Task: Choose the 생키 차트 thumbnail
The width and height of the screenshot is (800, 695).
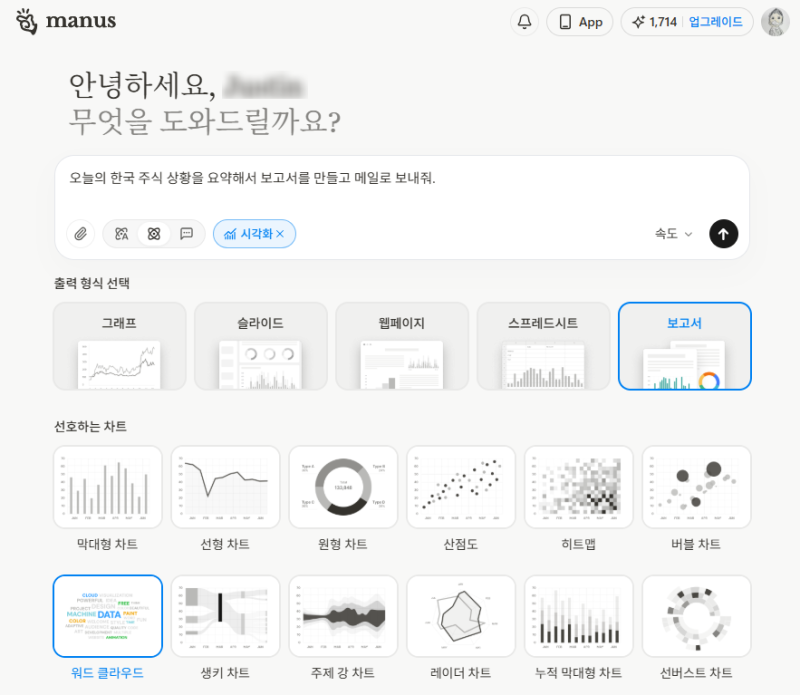Action: click(x=226, y=616)
